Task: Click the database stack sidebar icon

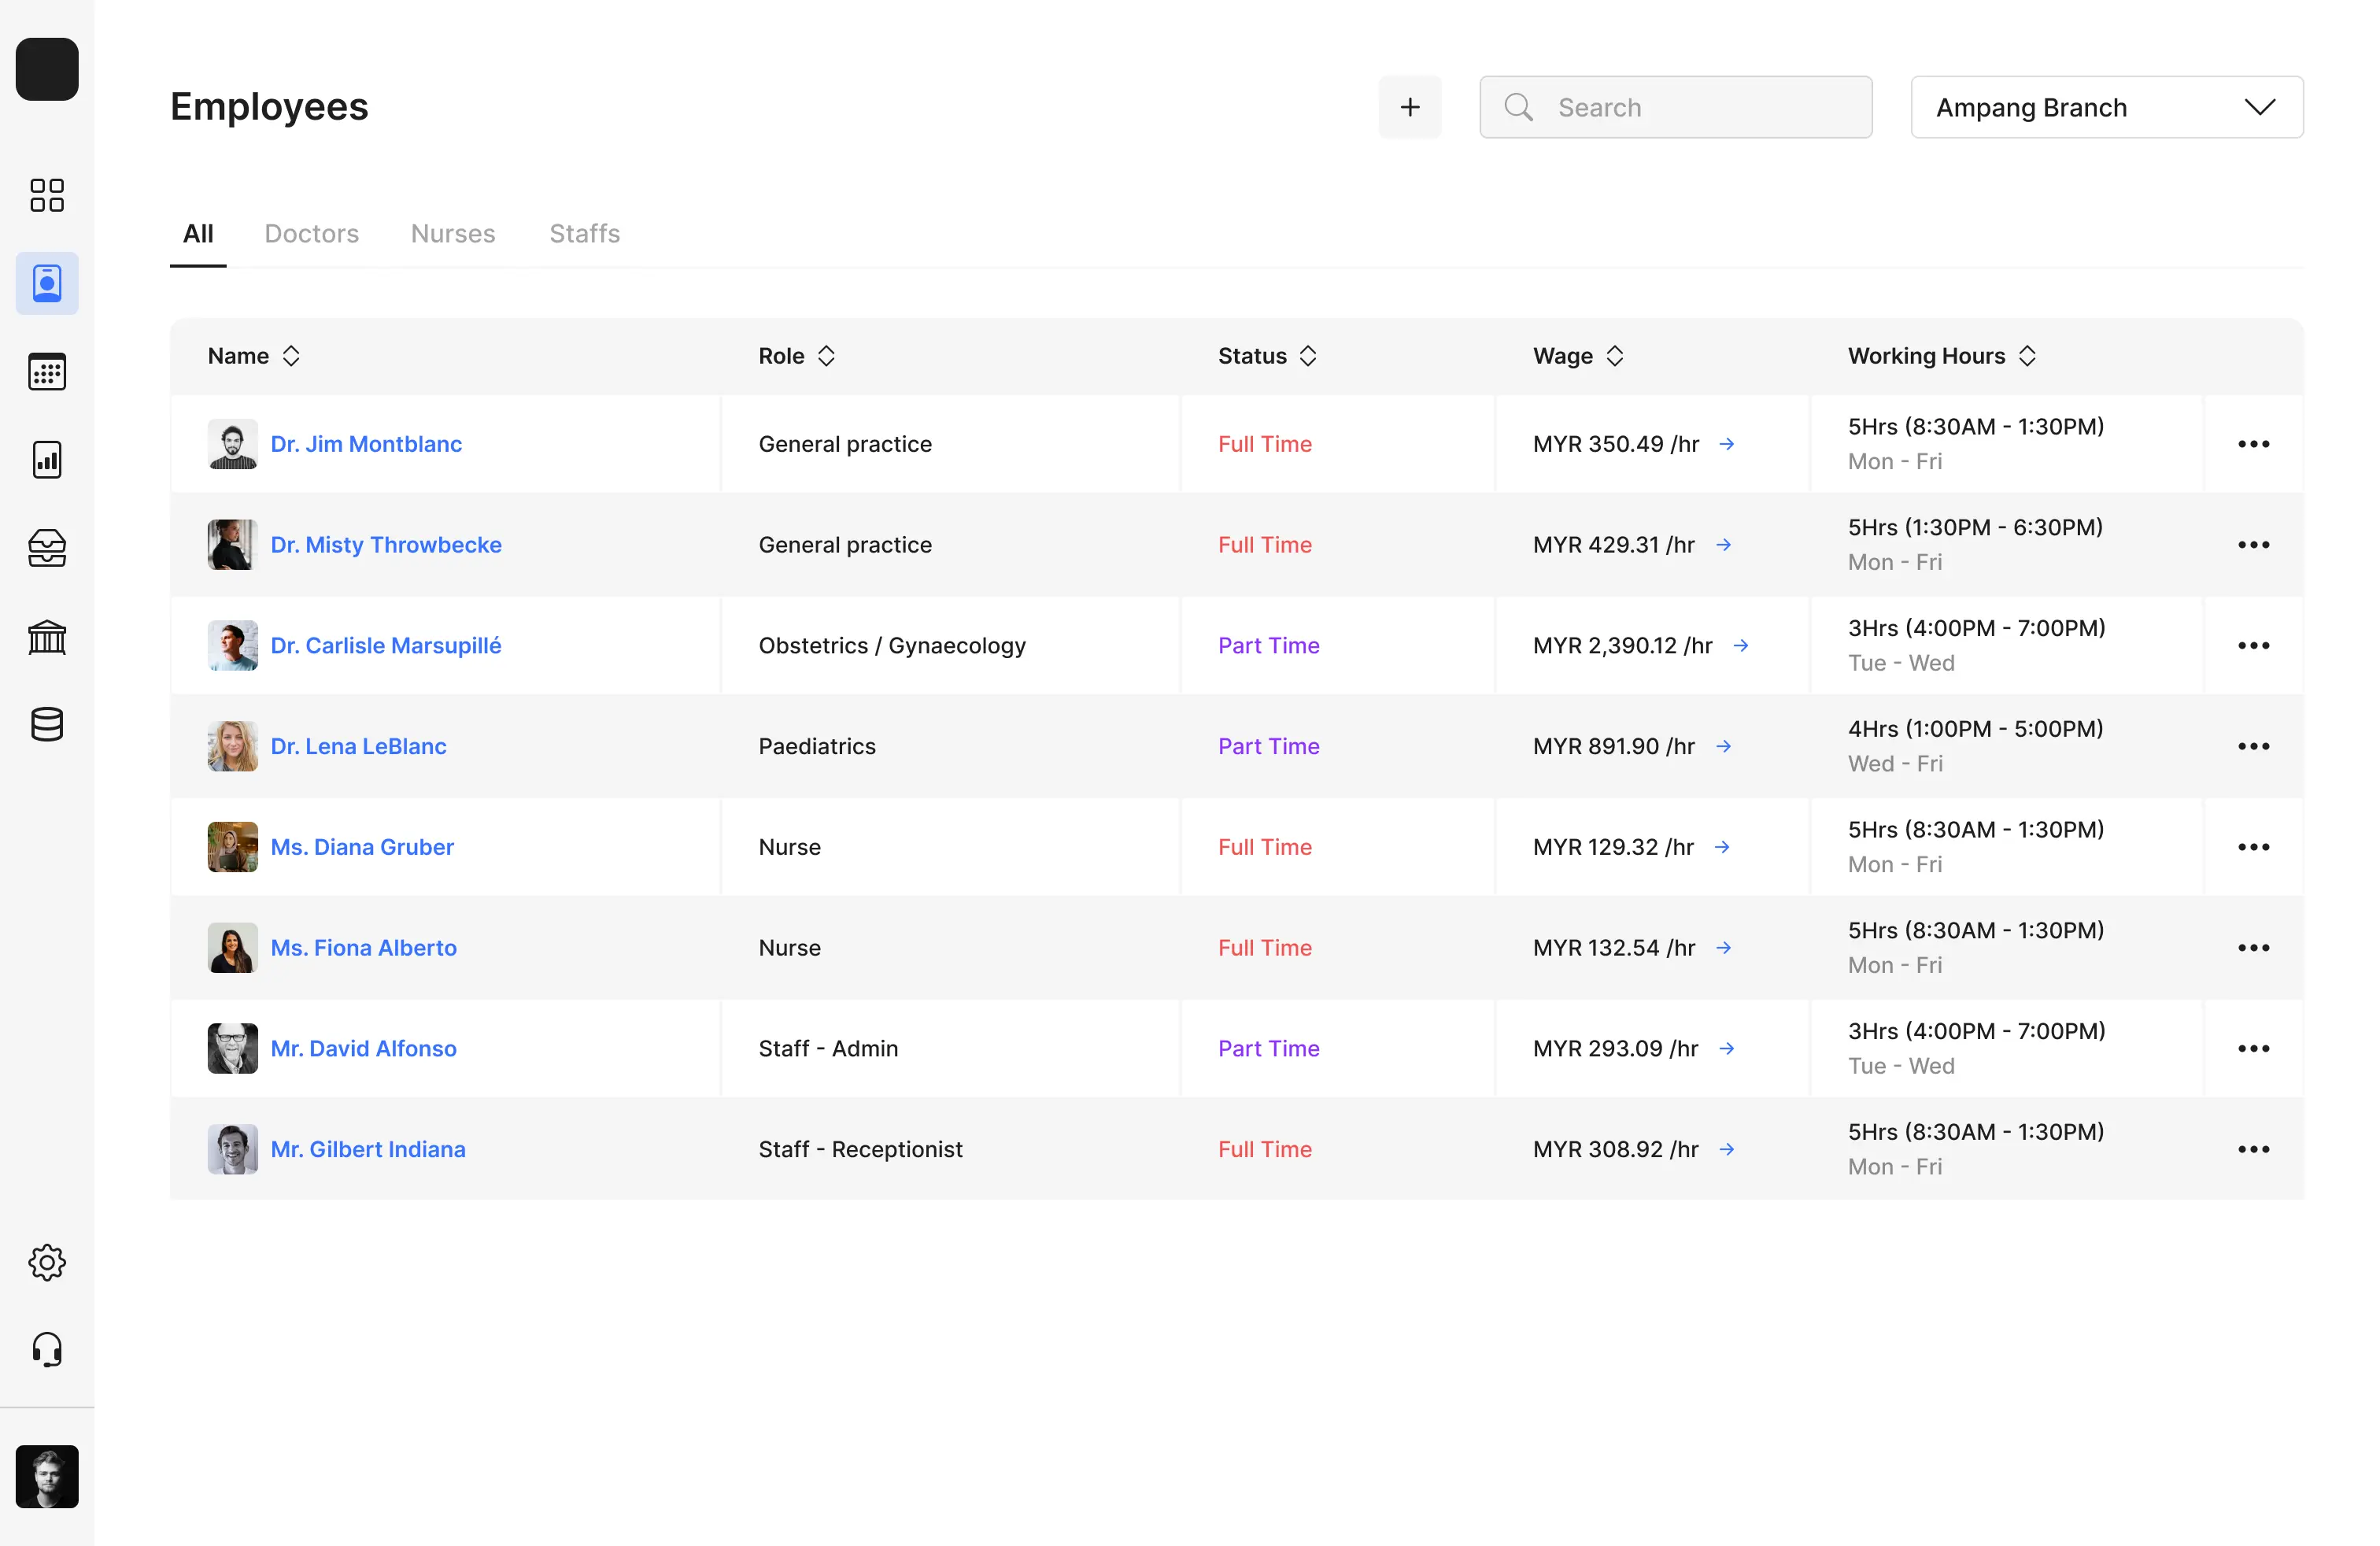Action: pos(47,724)
